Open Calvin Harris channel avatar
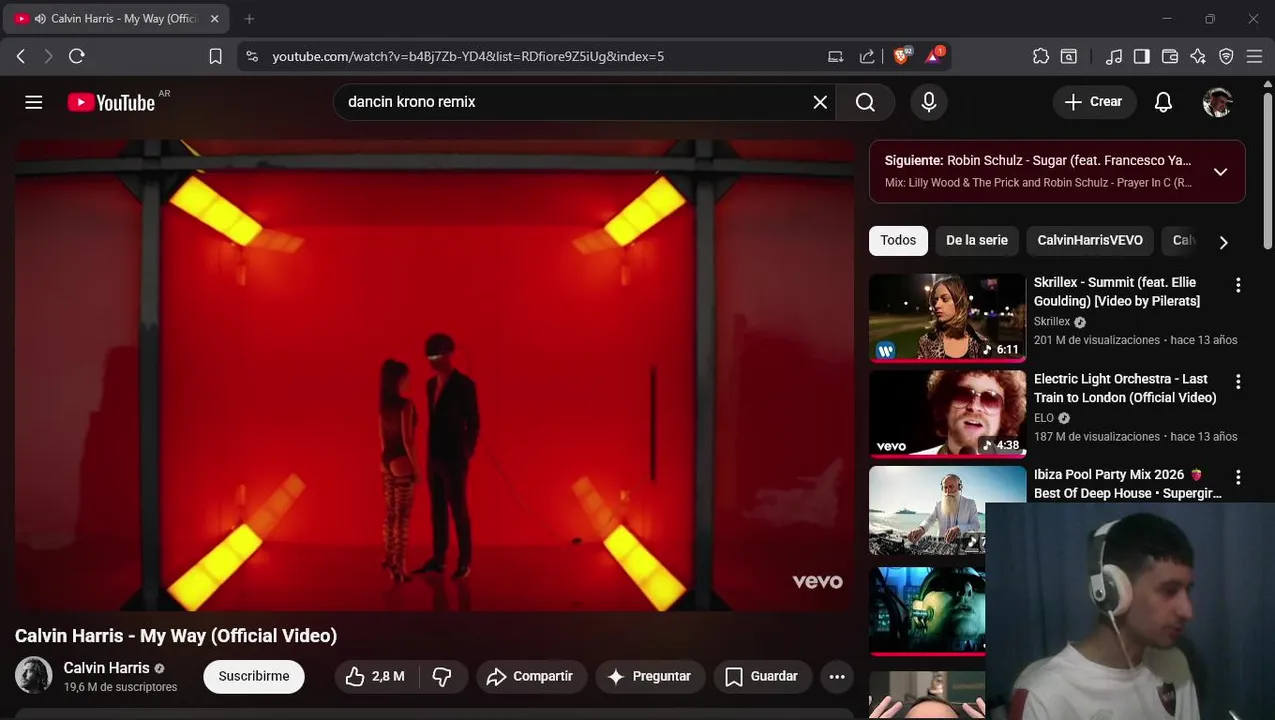The image size is (1275, 720). [33, 675]
